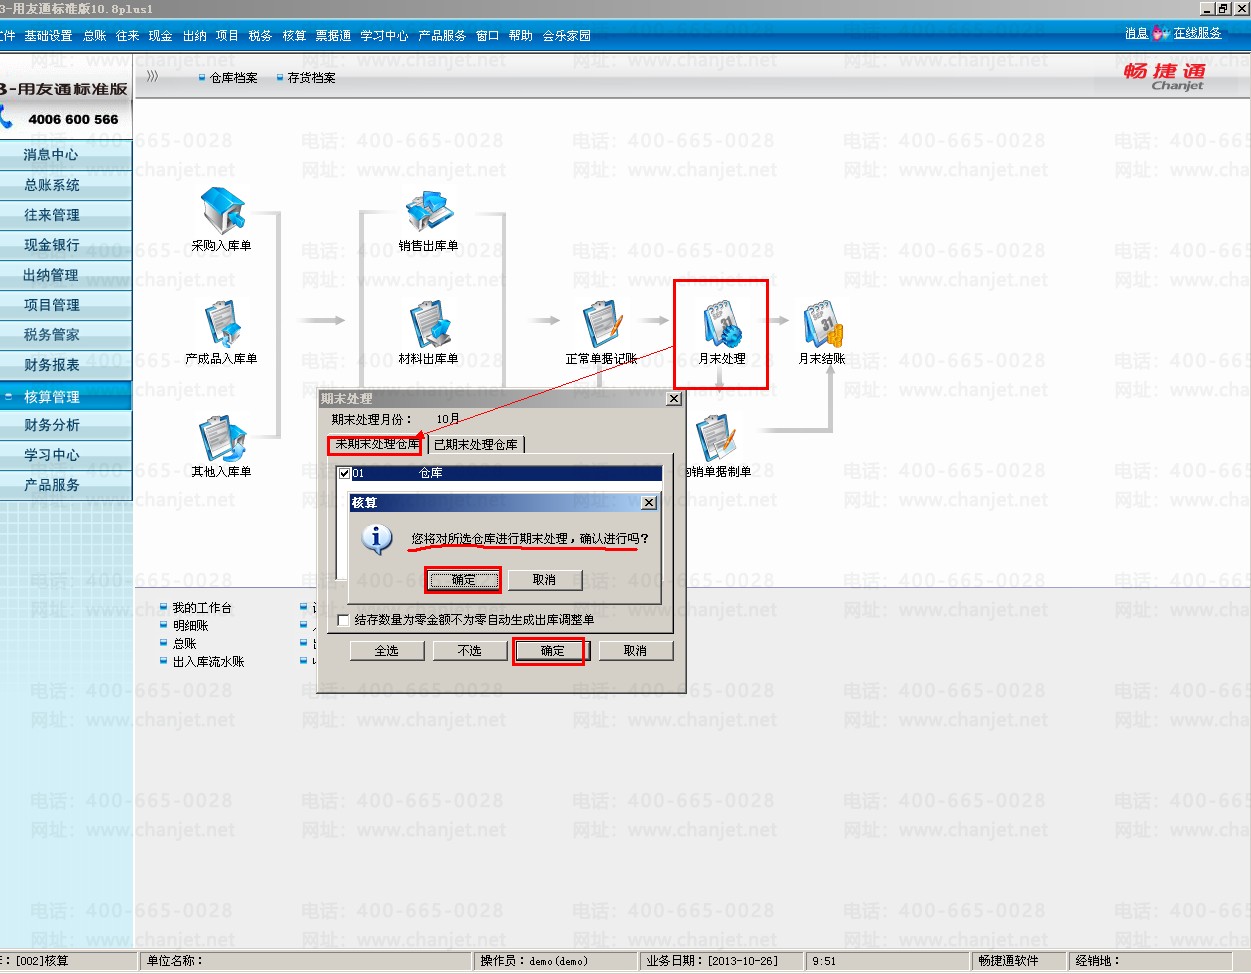1251x974 pixels.
Task: Open the 存货档案 shortcut link
Action: (311, 78)
